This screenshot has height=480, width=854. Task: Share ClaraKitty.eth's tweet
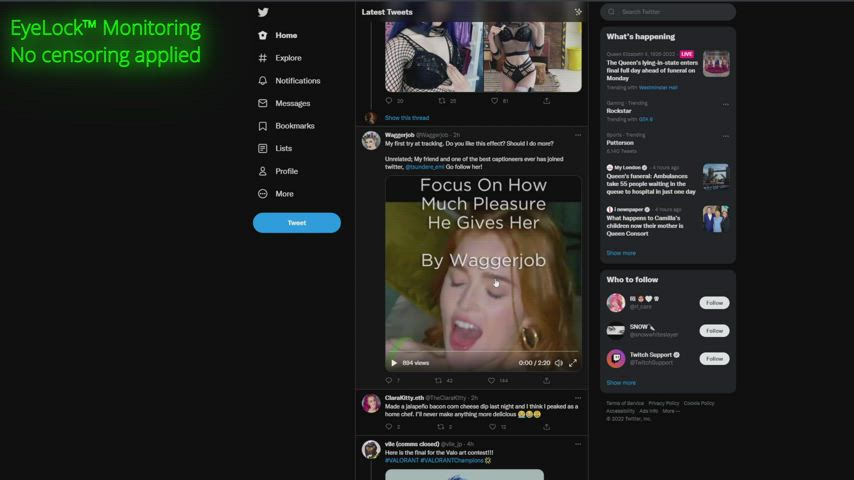coord(546,427)
